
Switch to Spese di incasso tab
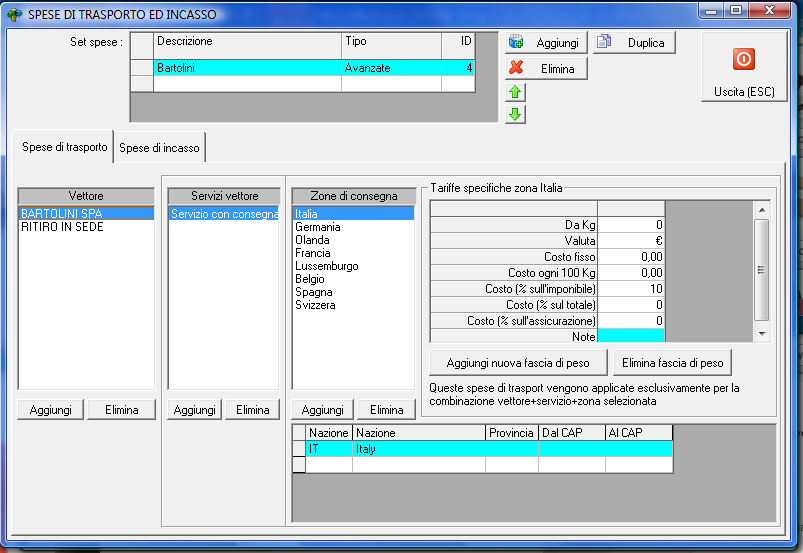coord(160,148)
